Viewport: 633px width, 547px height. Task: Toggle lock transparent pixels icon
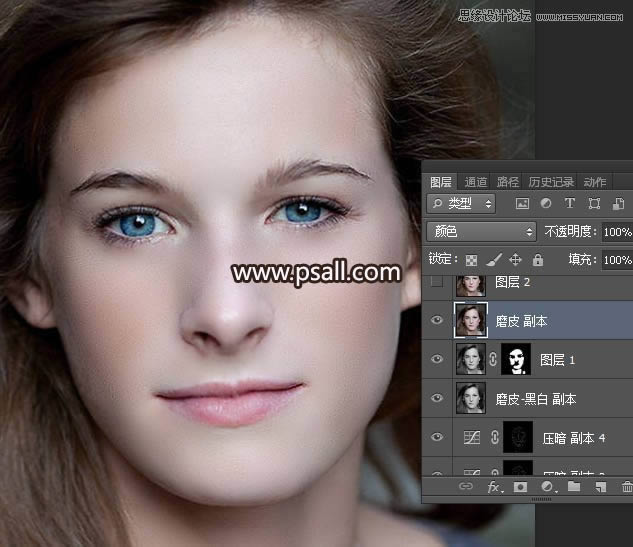[x=471, y=260]
